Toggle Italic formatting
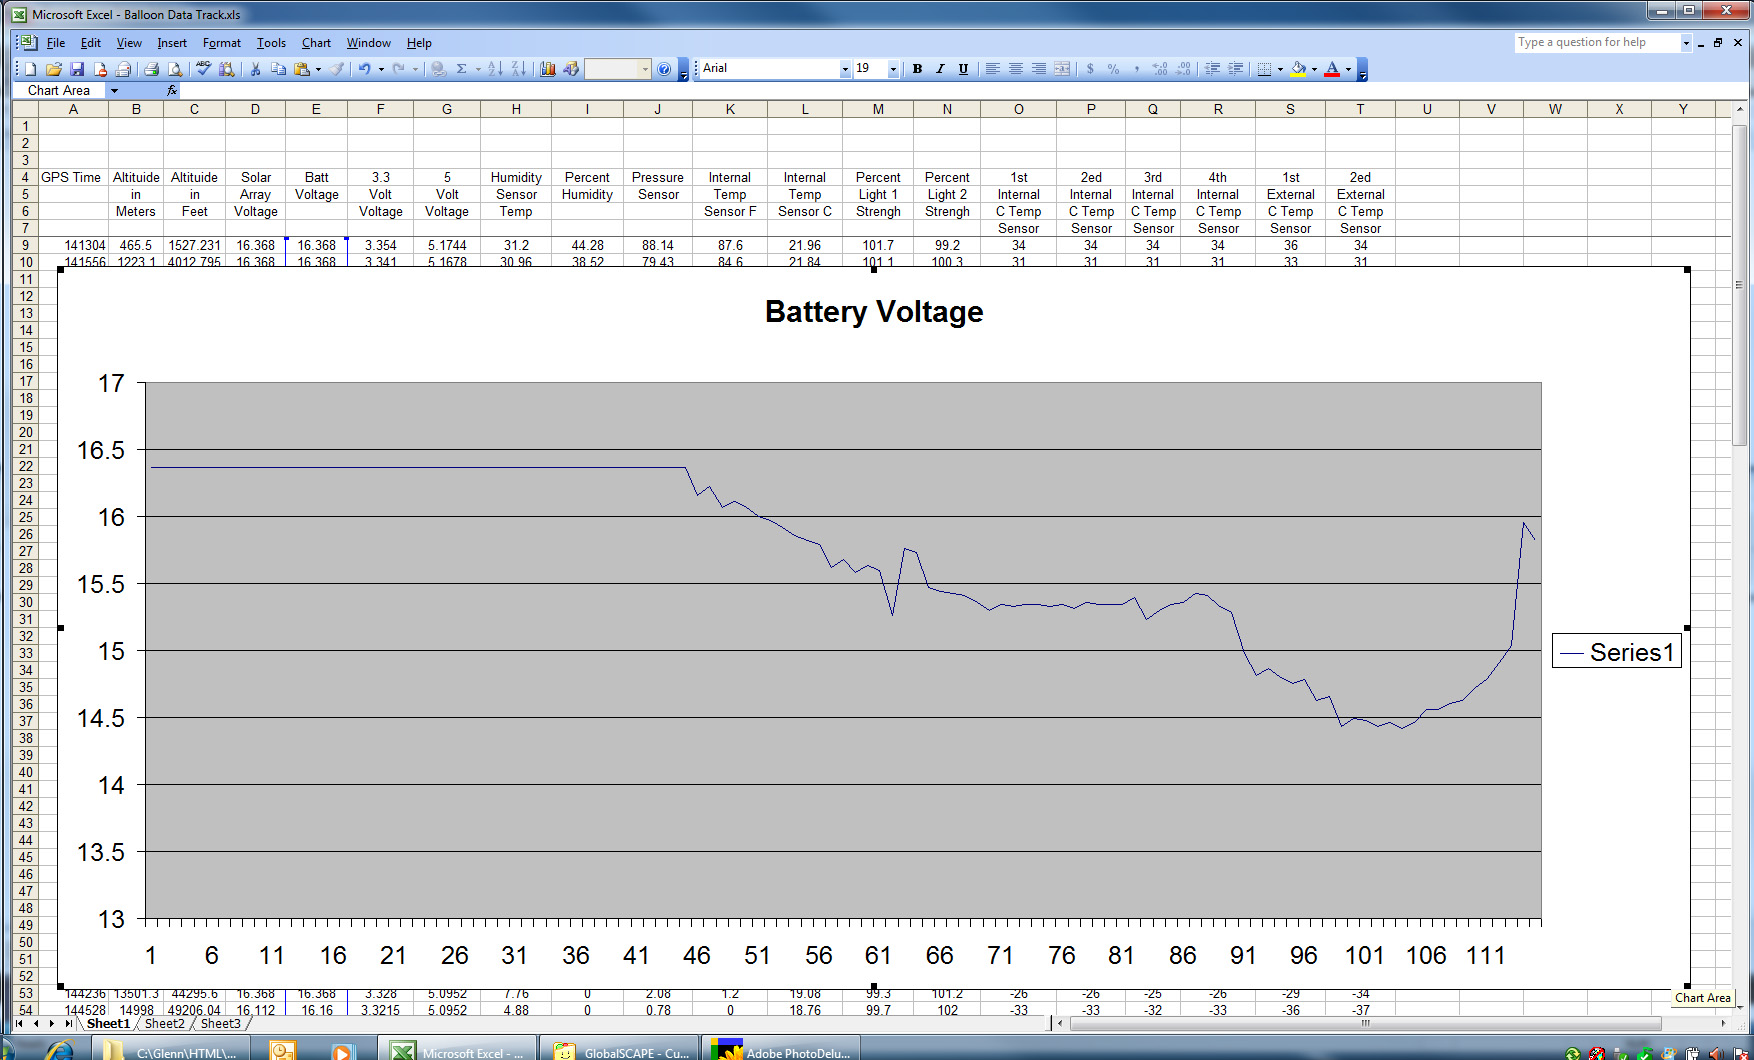 point(940,69)
